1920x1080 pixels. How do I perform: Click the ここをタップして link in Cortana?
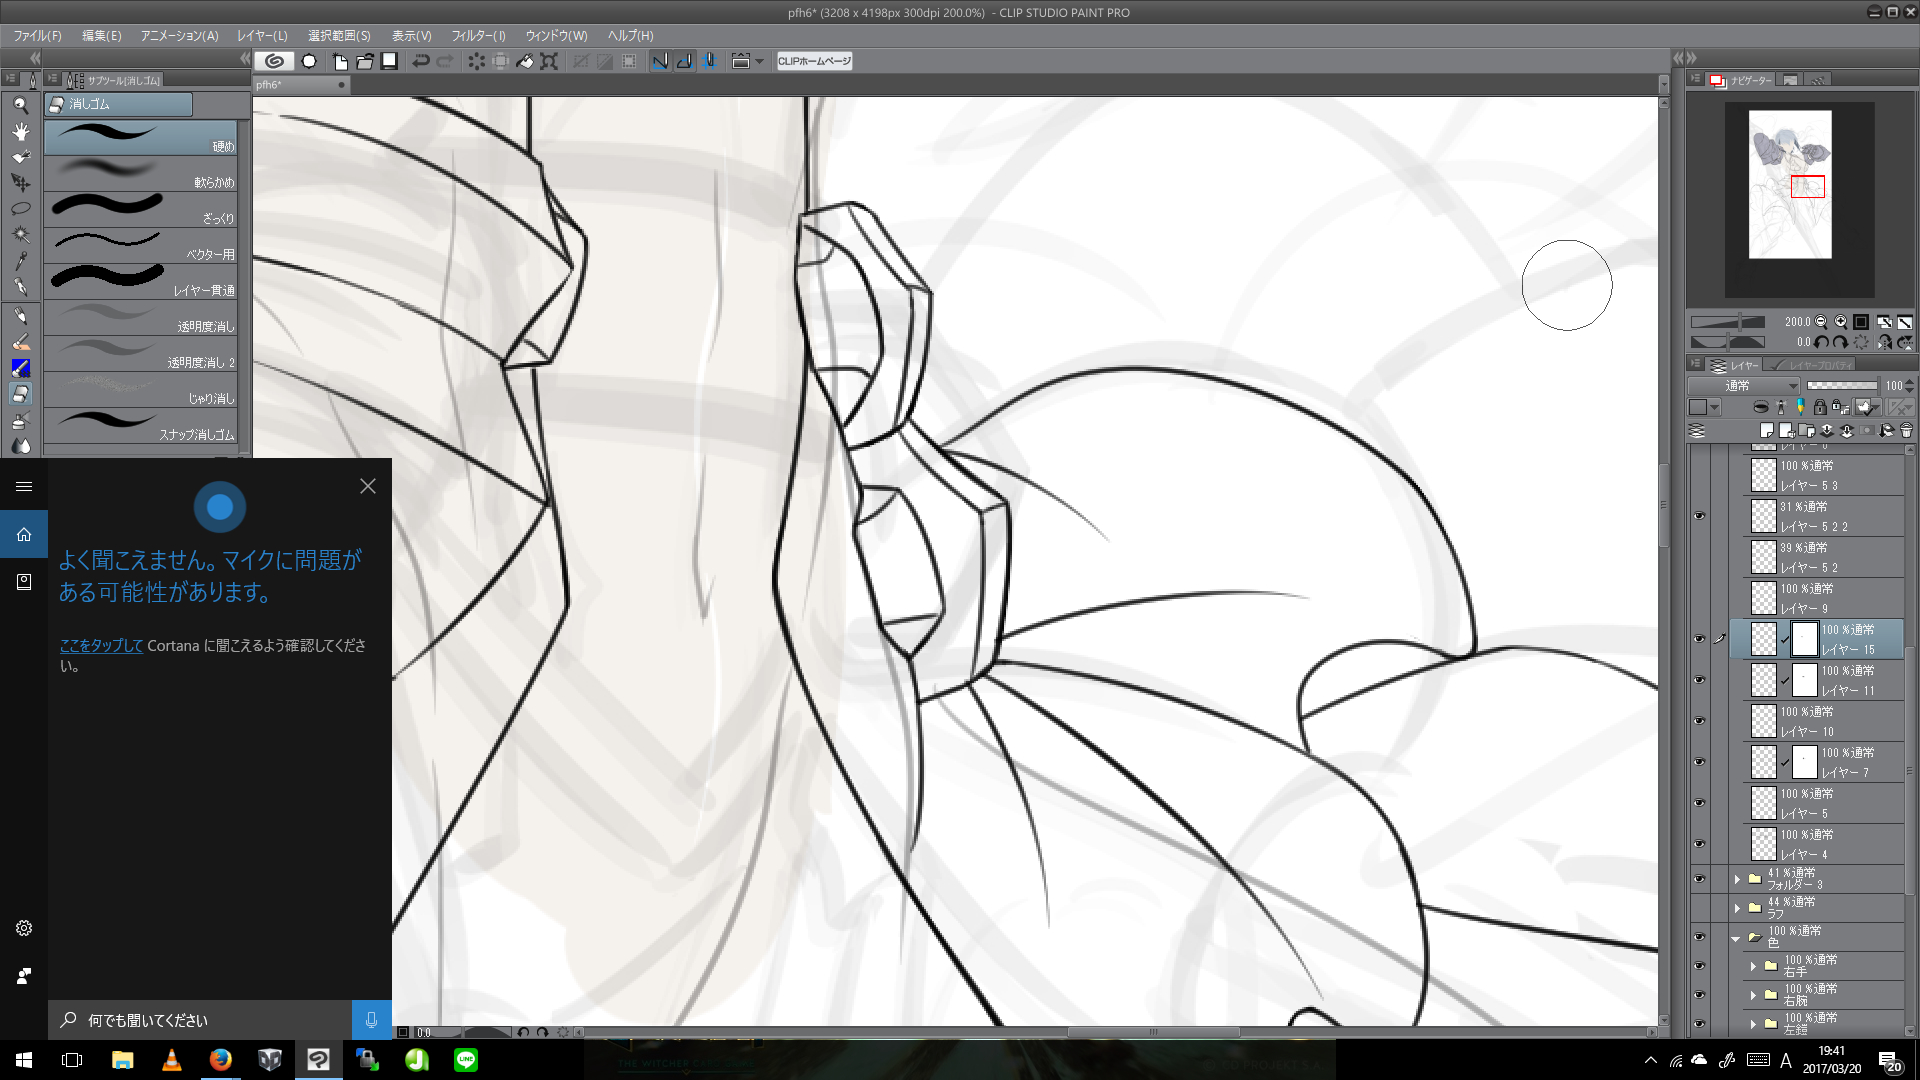[101, 646]
